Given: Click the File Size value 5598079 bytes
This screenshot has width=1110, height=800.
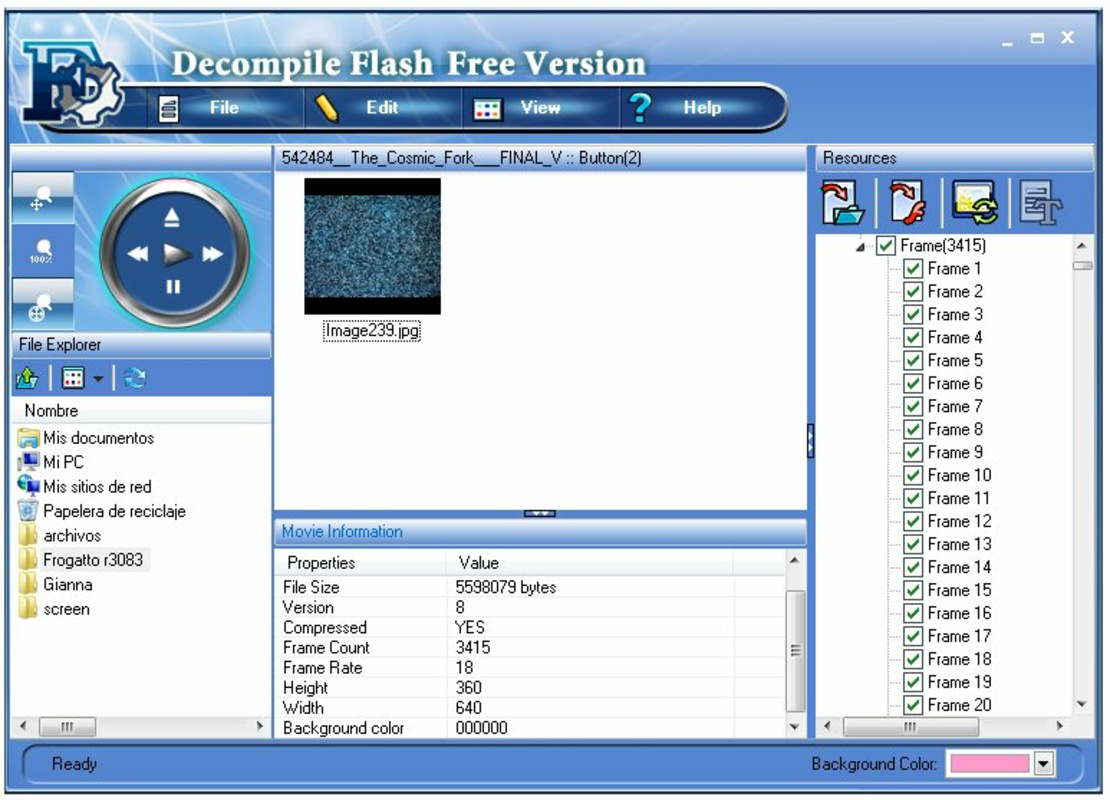Looking at the screenshot, I should pyautogui.click(x=505, y=587).
